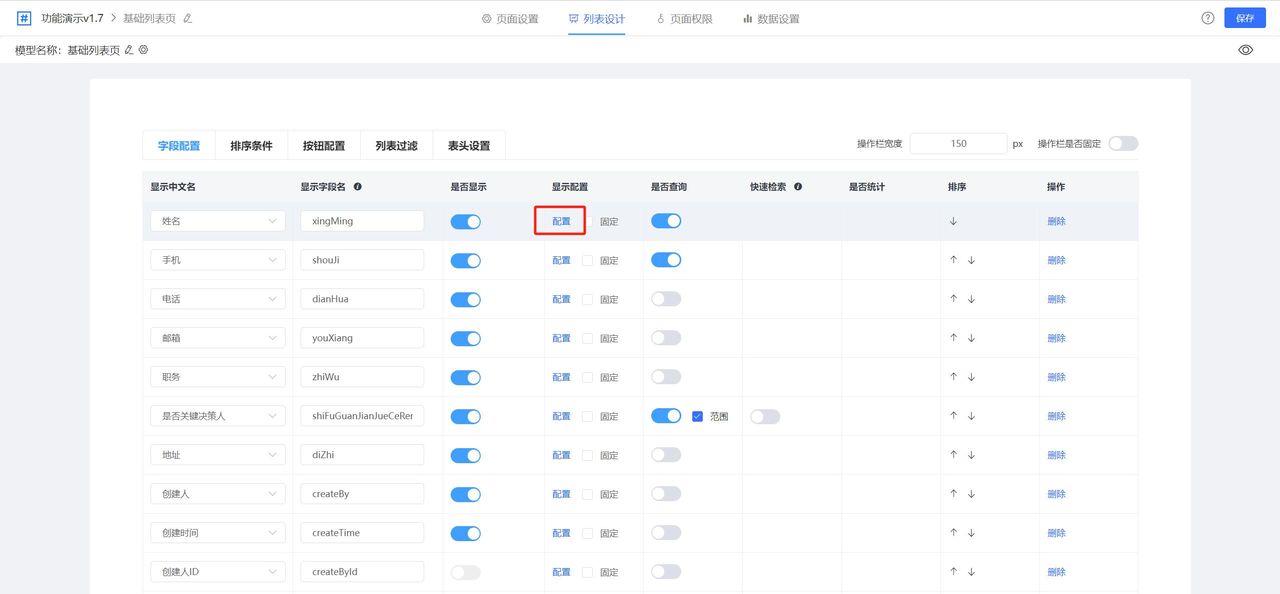The height and width of the screenshot is (594, 1280).
Task: Expand the 创建时间 dropdown
Action: coord(217,532)
